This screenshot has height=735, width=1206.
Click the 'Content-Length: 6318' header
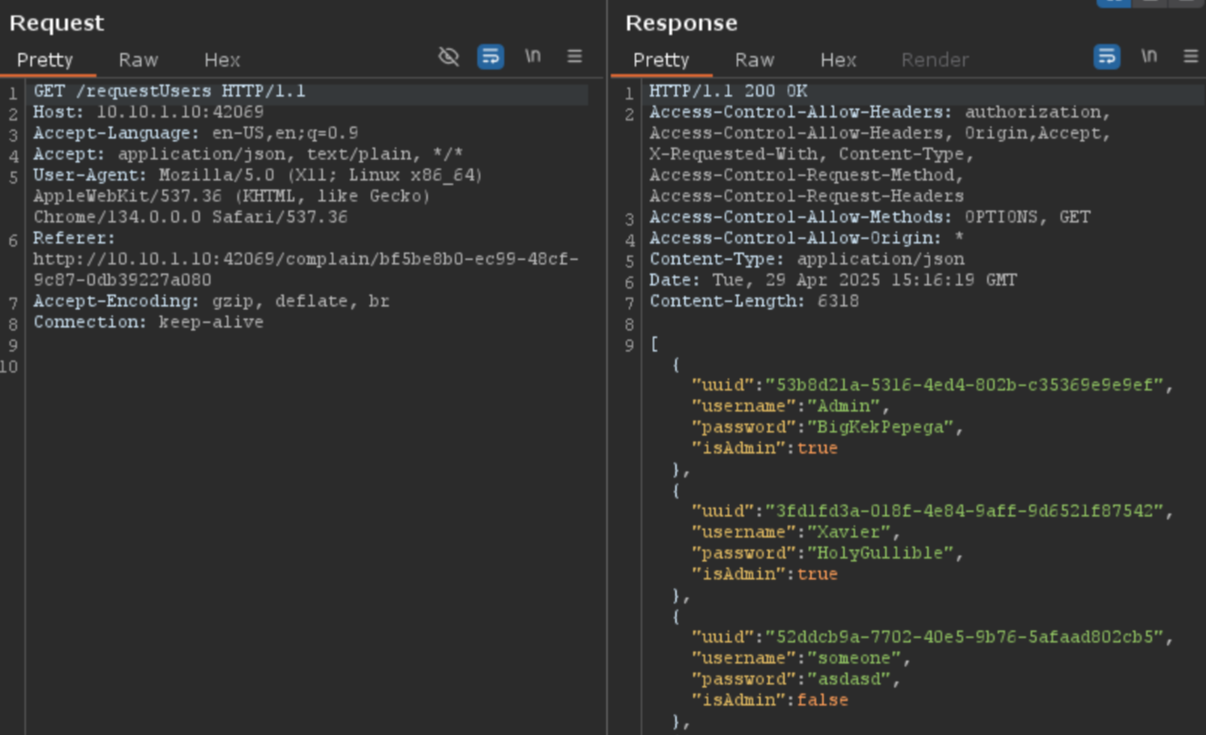pyautogui.click(x=754, y=301)
